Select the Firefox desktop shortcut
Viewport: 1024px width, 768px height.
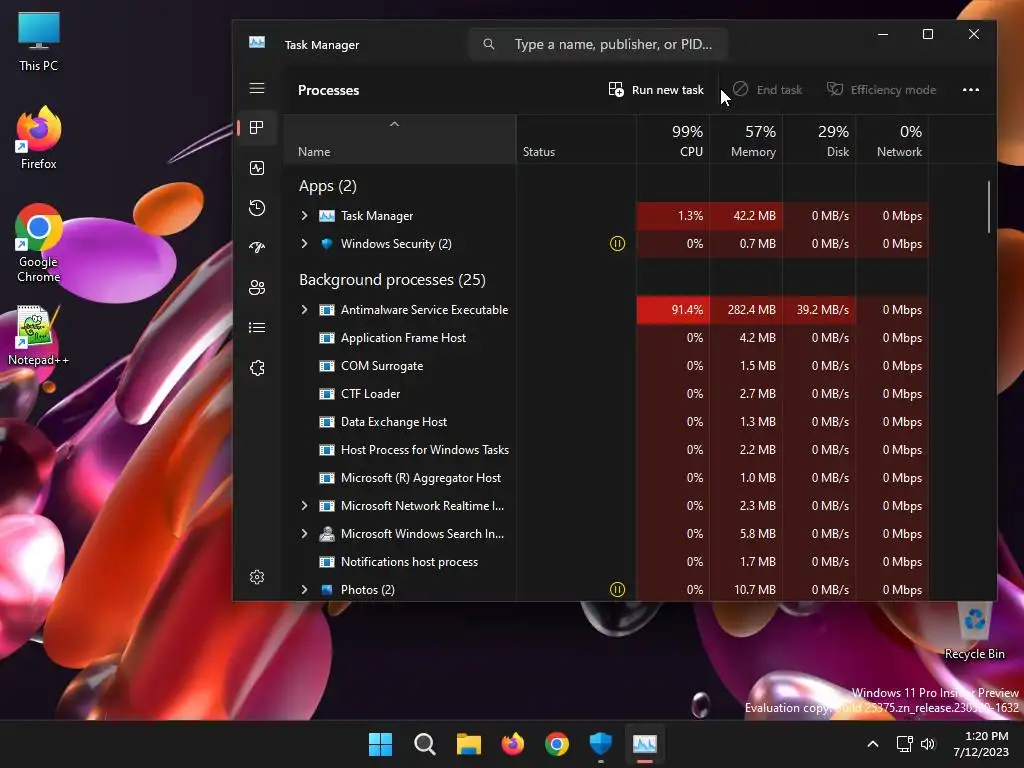click(x=39, y=138)
